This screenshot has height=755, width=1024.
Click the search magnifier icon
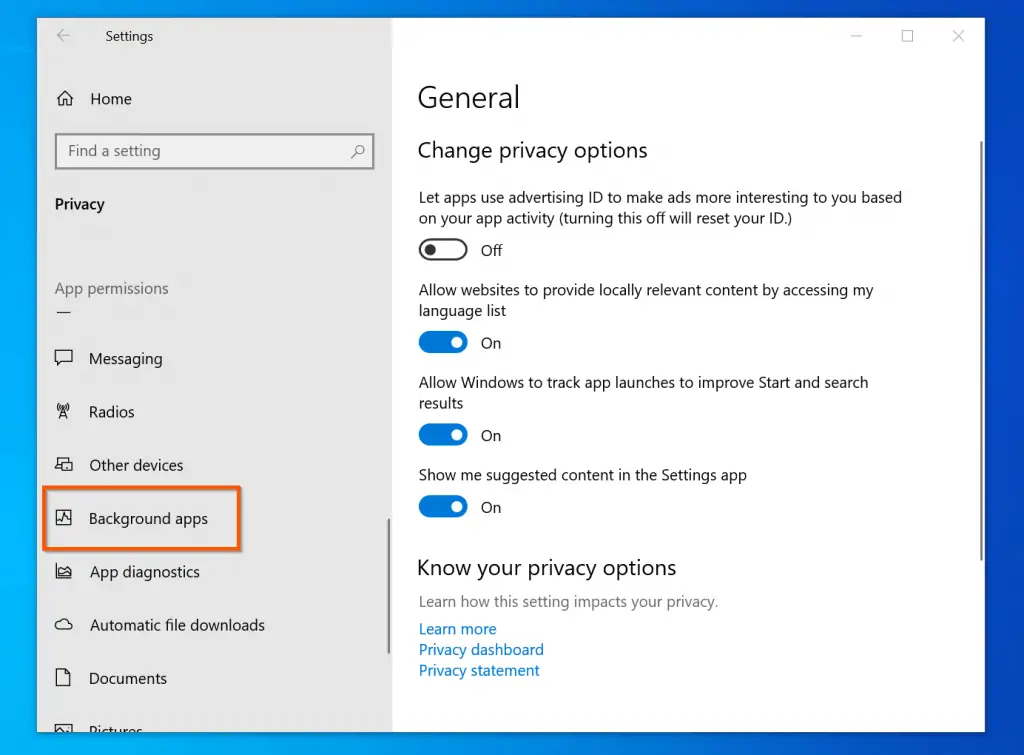click(x=357, y=151)
